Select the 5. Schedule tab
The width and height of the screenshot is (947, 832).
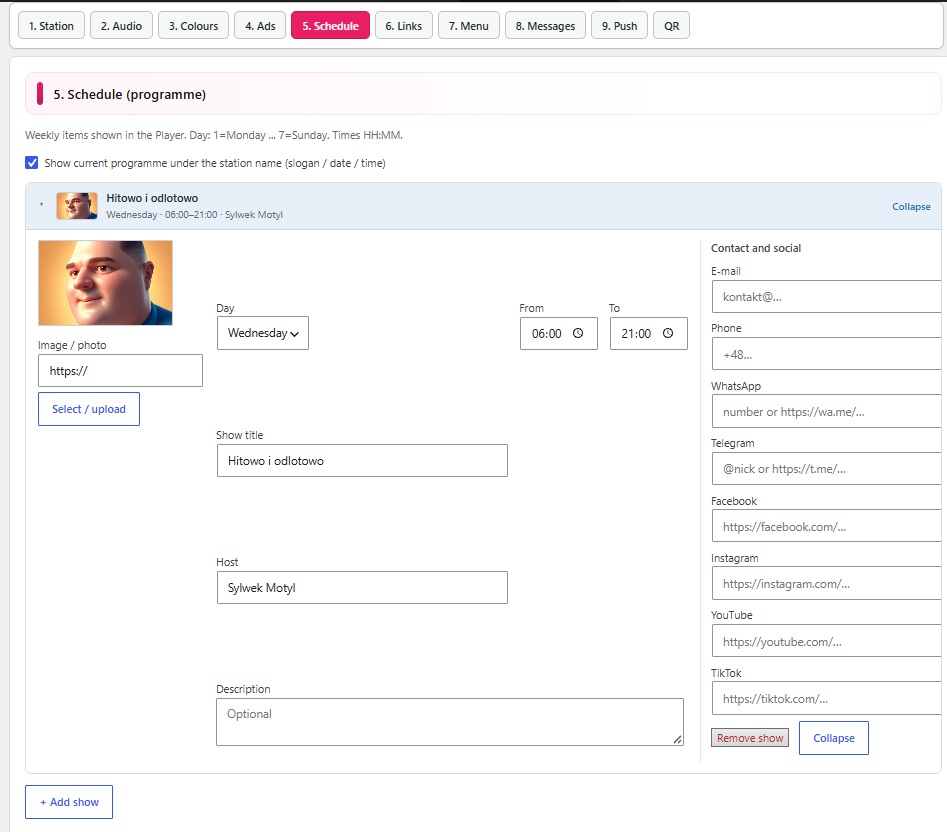pyautogui.click(x=330, y=26)
